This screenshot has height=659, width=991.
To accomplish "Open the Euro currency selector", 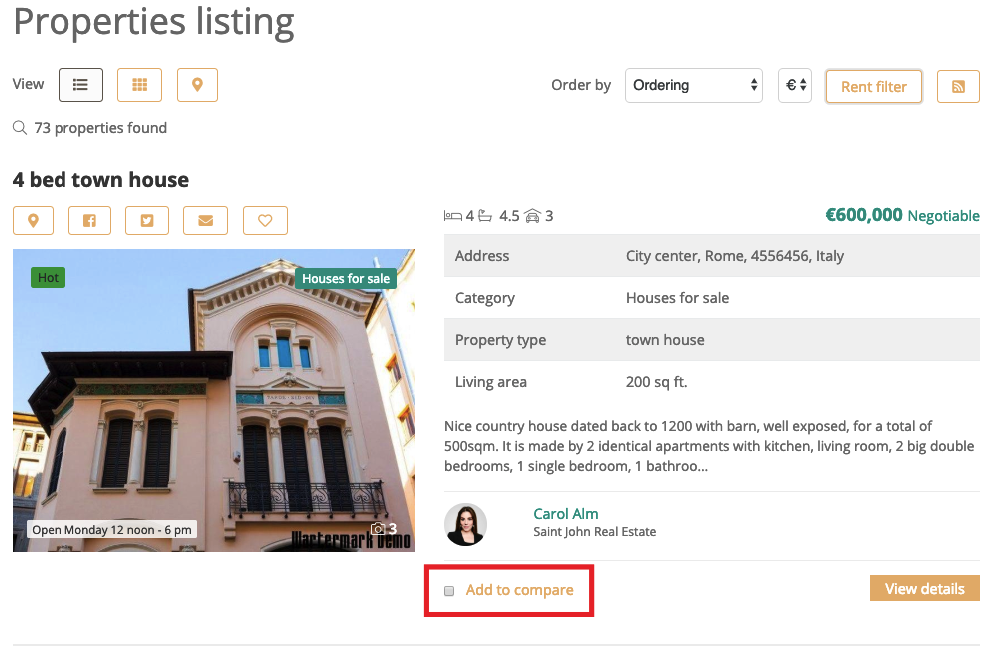I will [795, 86].
